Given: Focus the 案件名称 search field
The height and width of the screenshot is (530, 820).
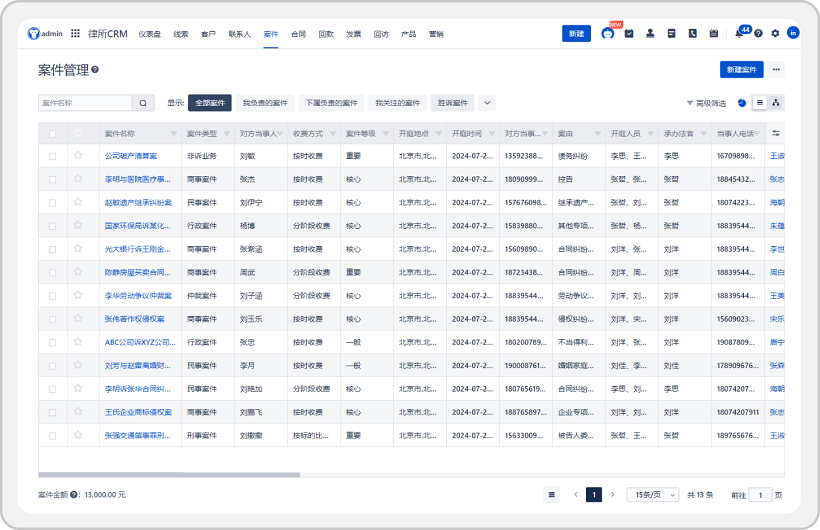Looking at the screenshot, I should [85, 103].
